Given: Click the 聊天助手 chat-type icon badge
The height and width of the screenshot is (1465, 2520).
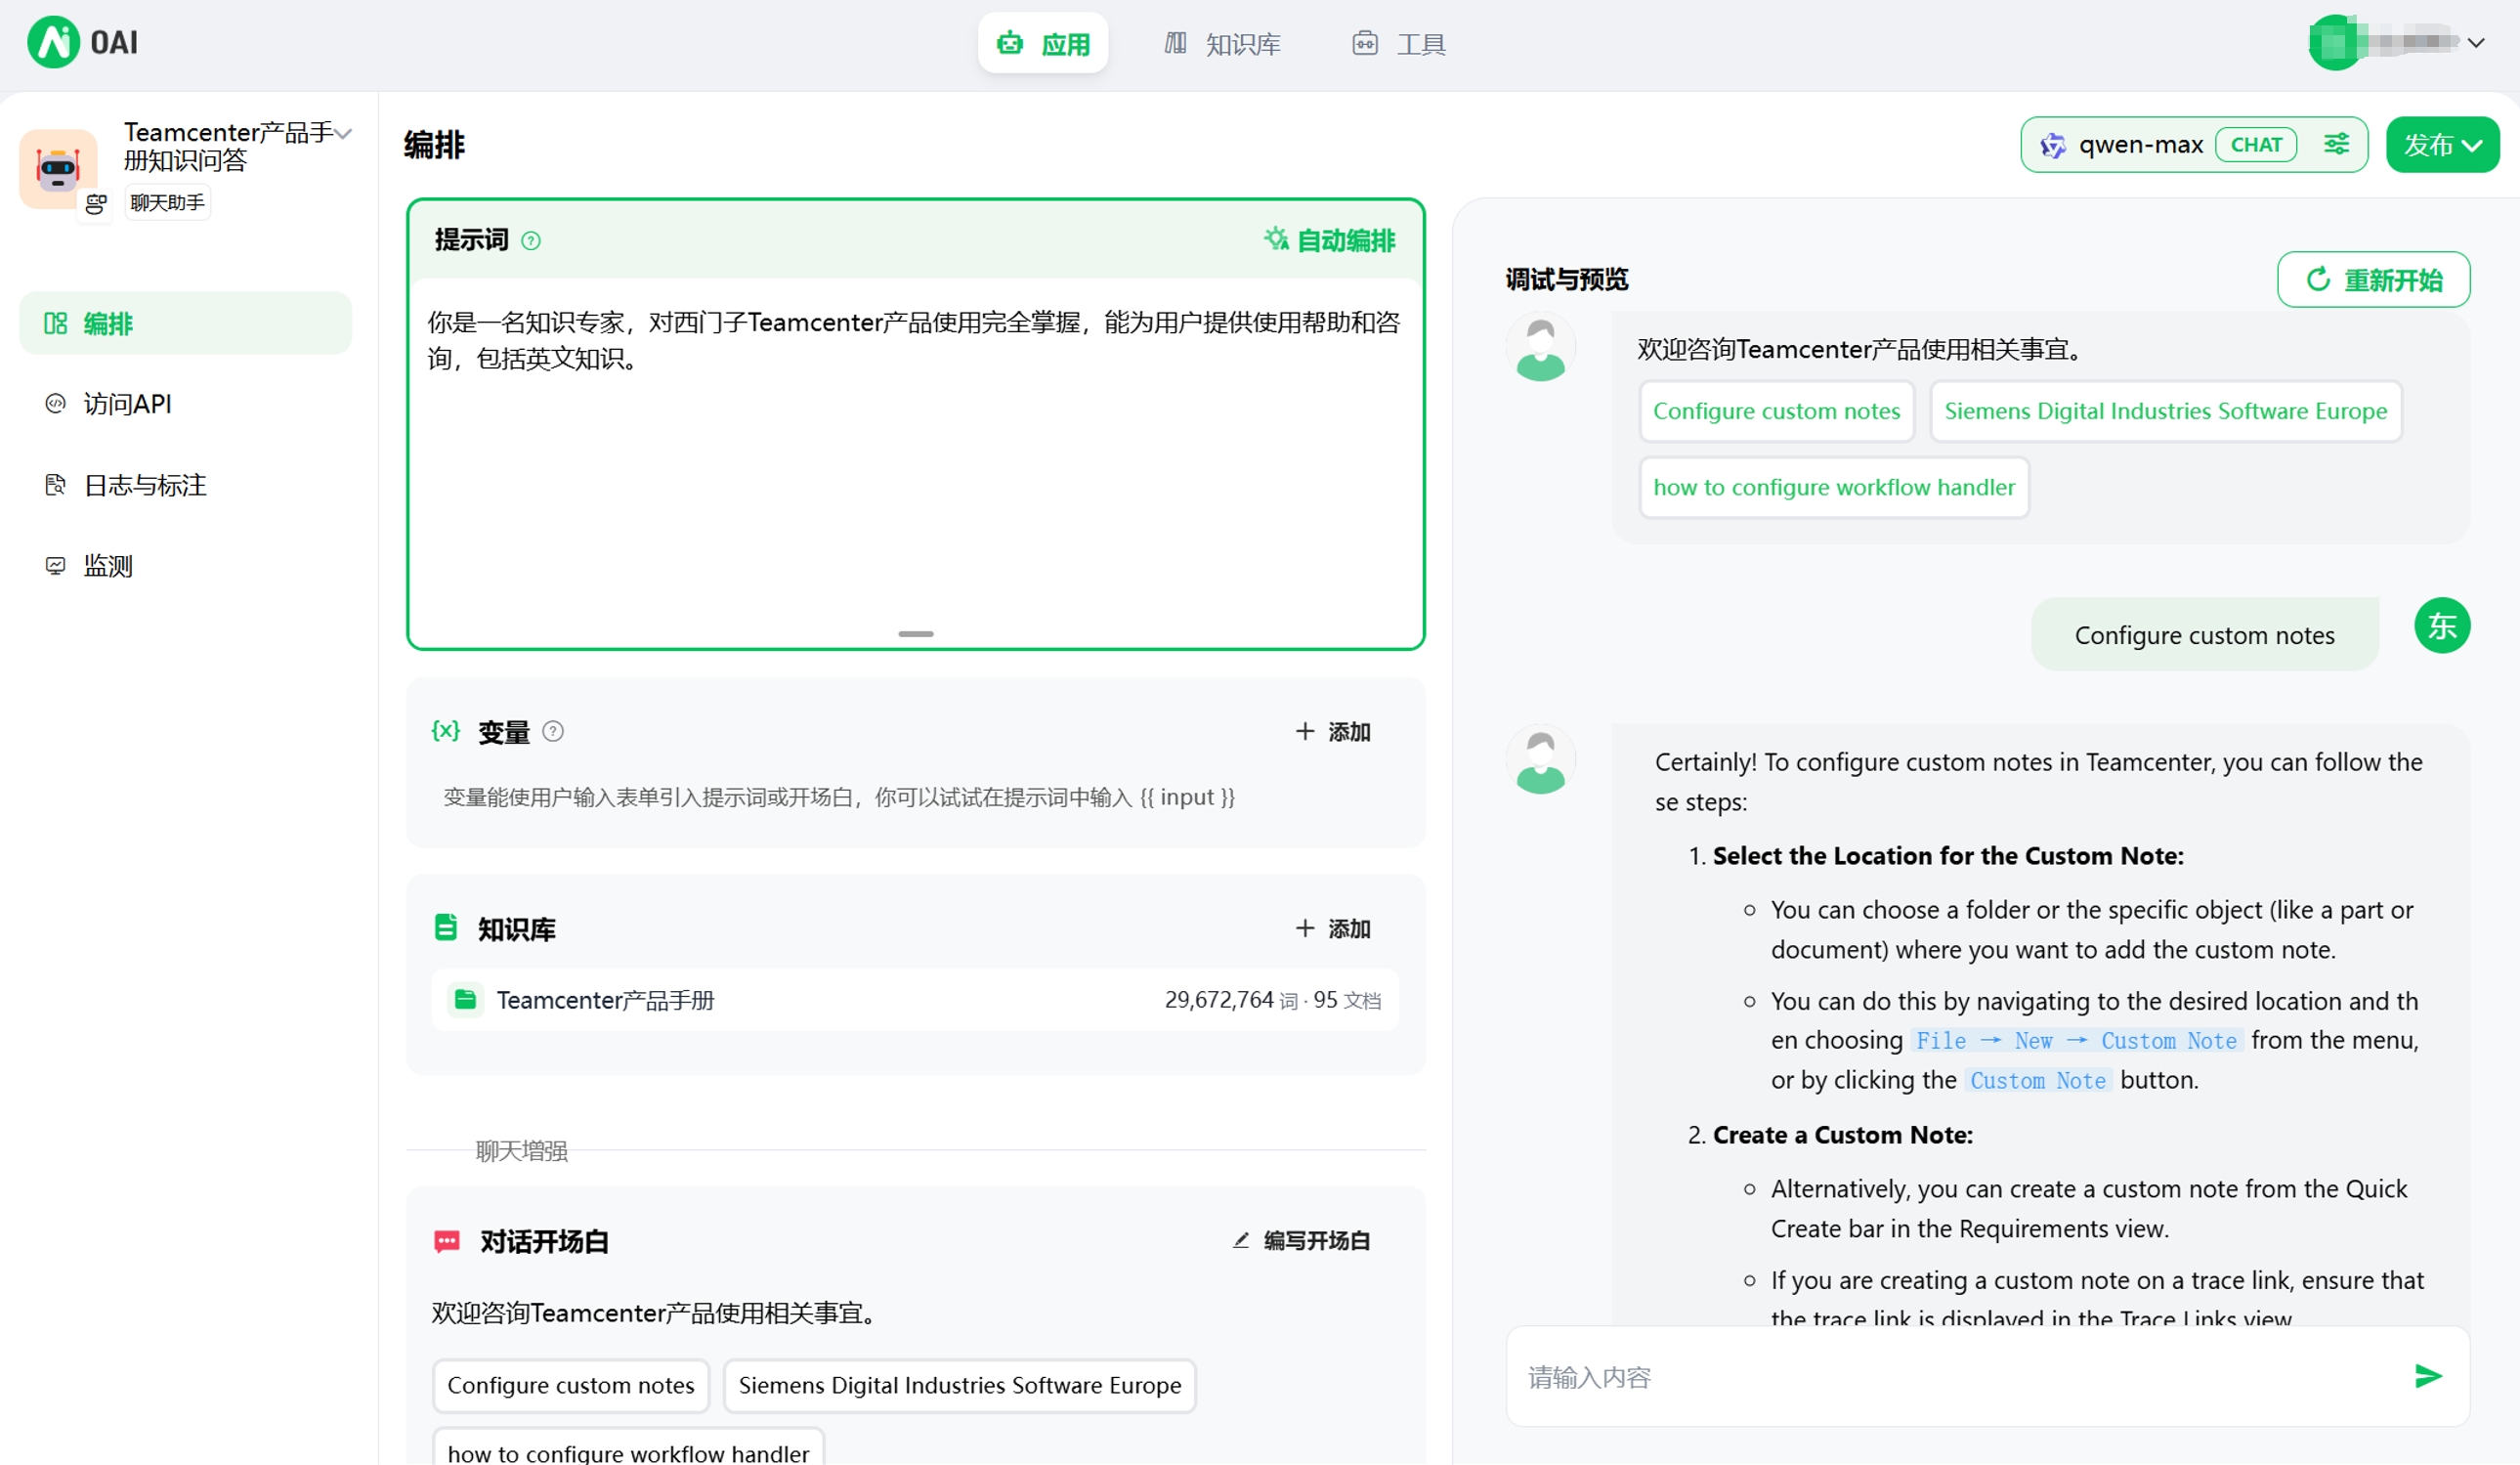Looking at the screenshot, I should pos(96,204).
